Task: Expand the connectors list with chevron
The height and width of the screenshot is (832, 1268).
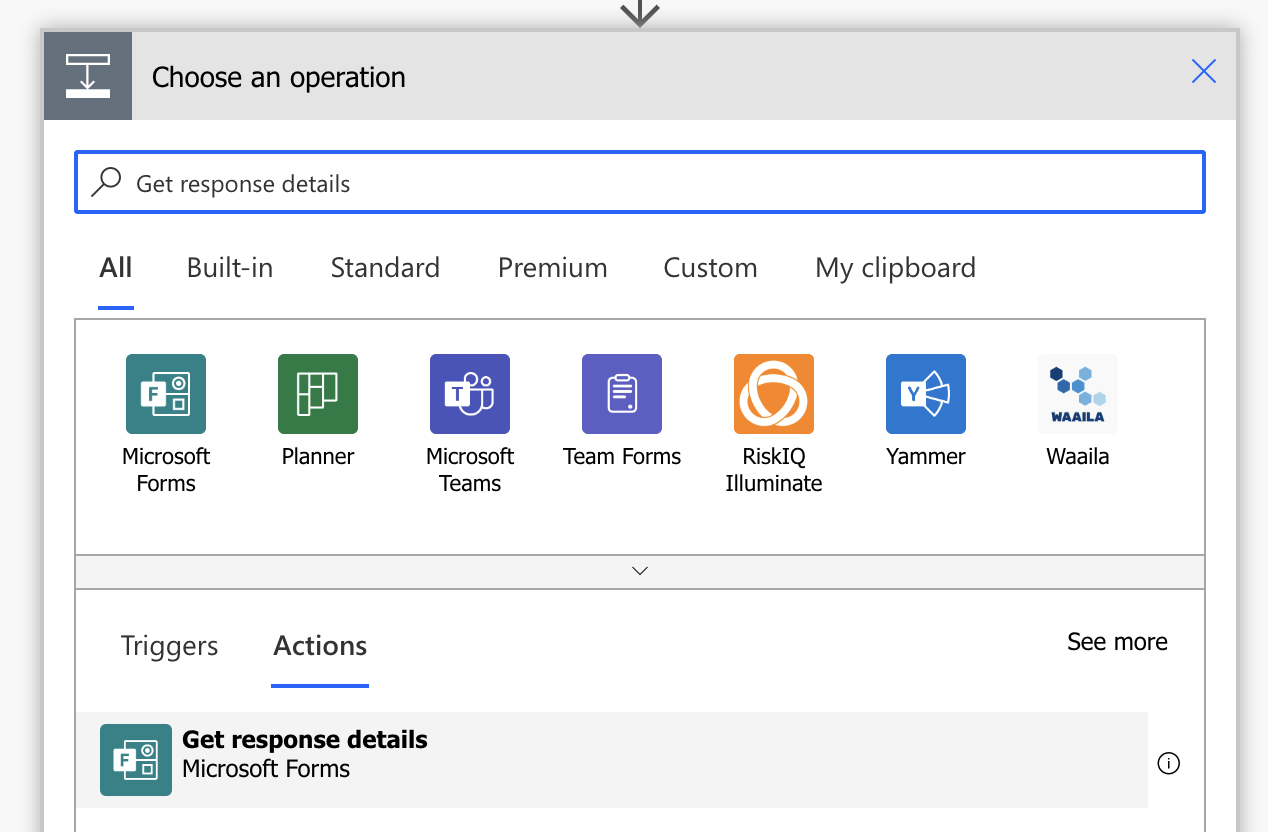Action: pos(640,571)
